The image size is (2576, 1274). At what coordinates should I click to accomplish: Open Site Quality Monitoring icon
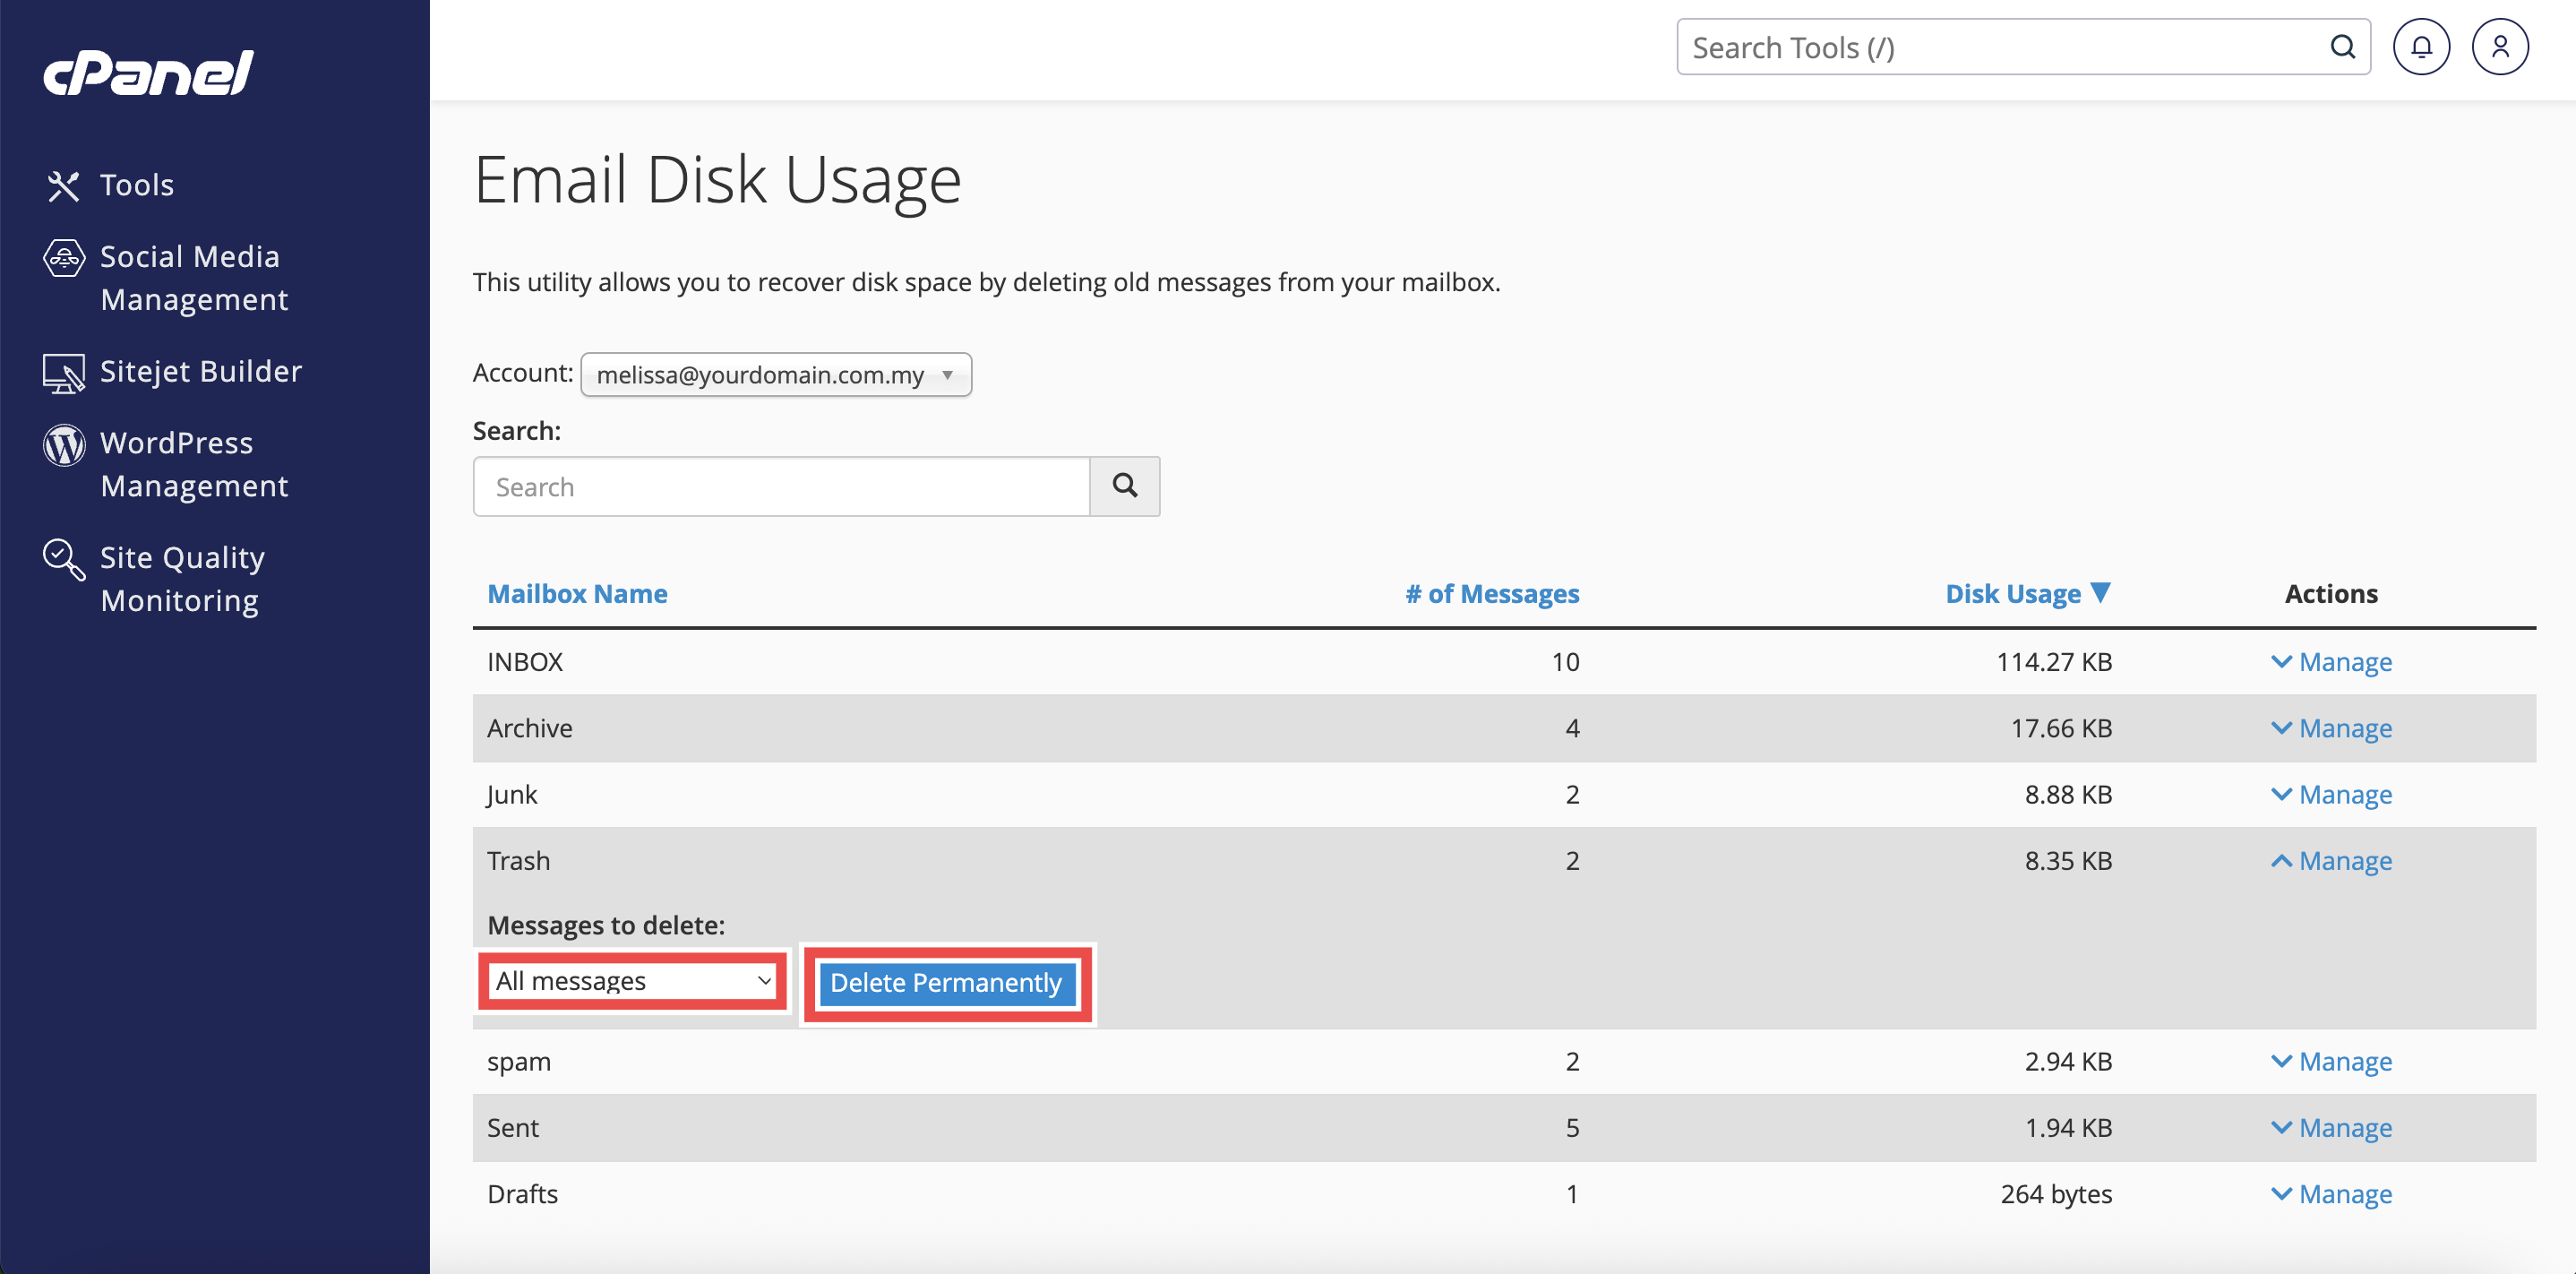pos(64,559)
